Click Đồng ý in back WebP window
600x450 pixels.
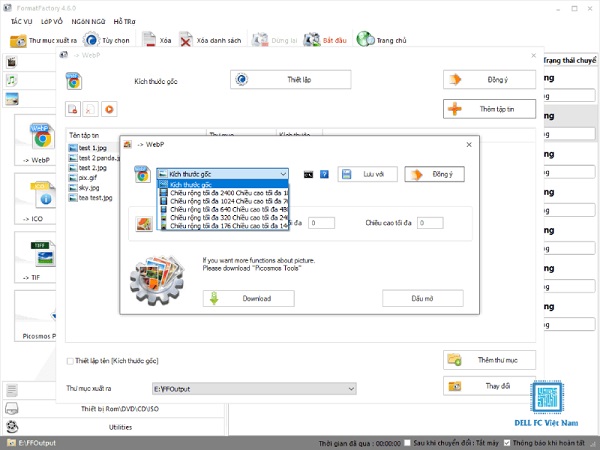[489, 80]
